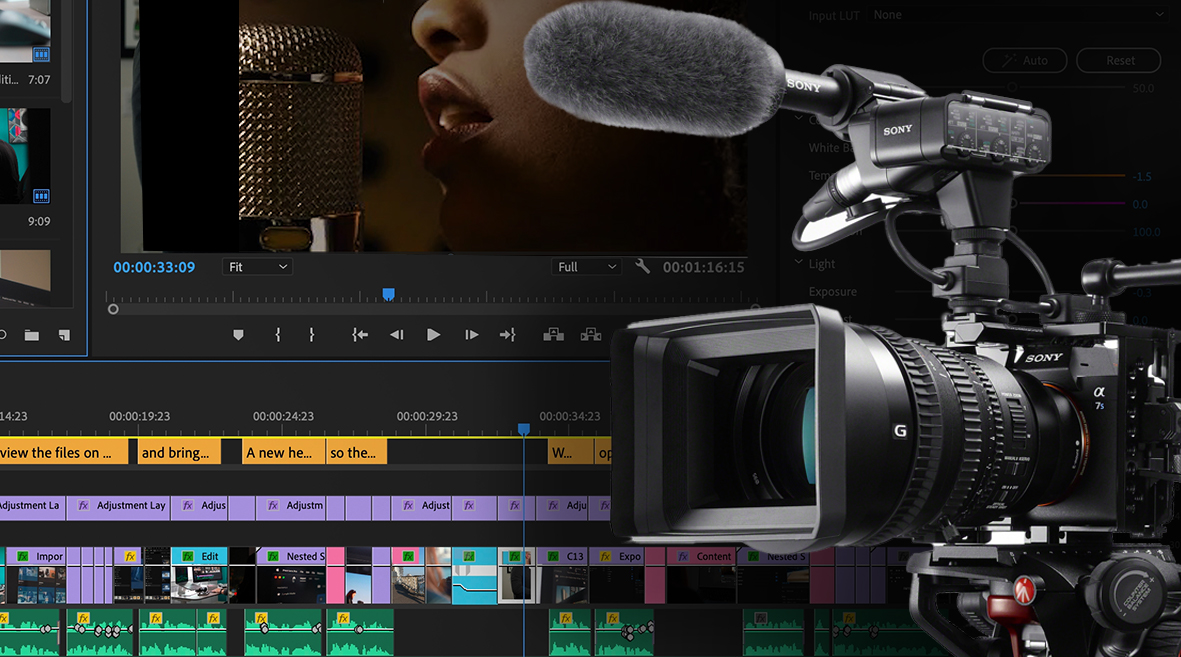Click the program monitor scrubber zoom handle circle
Image resolution: width=1181 pixels, height=657 pixels.
click(113, 309)
